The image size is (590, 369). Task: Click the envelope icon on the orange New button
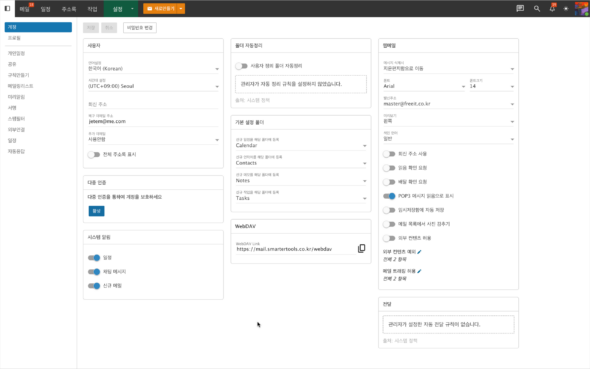[150, 9]
